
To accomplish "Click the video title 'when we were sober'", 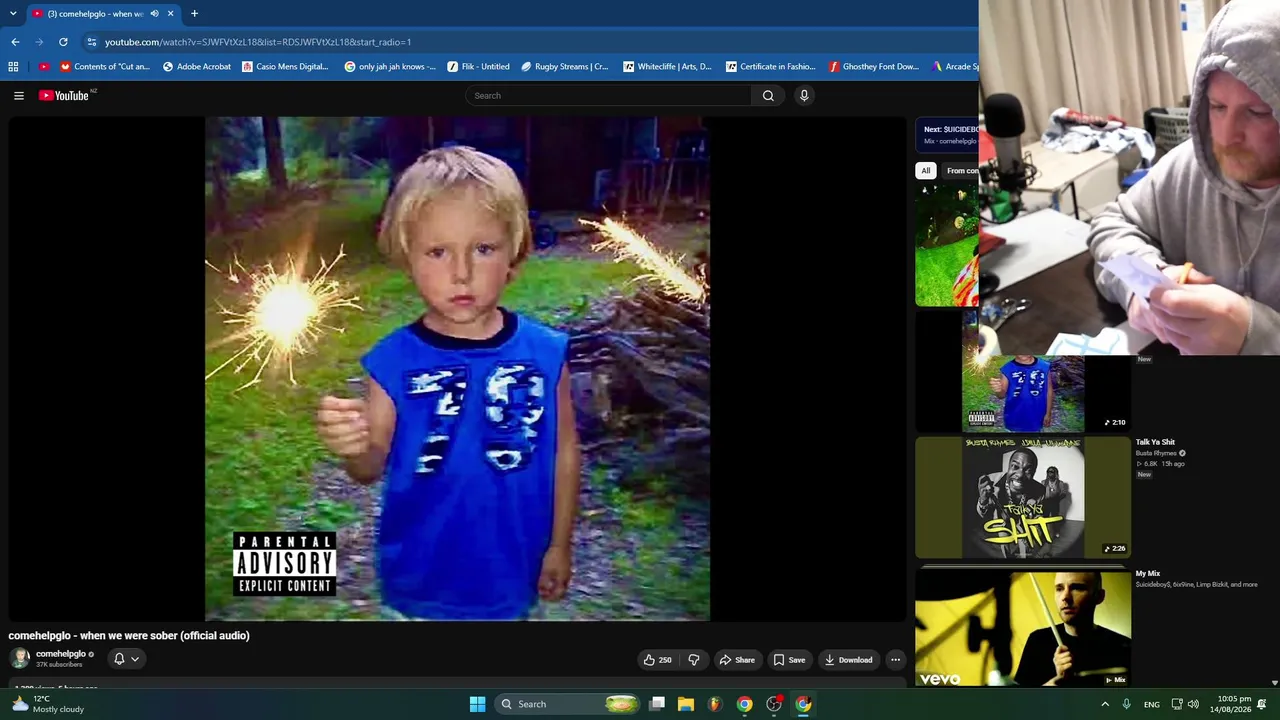I will pyautogui.click(x=129, y=636).
